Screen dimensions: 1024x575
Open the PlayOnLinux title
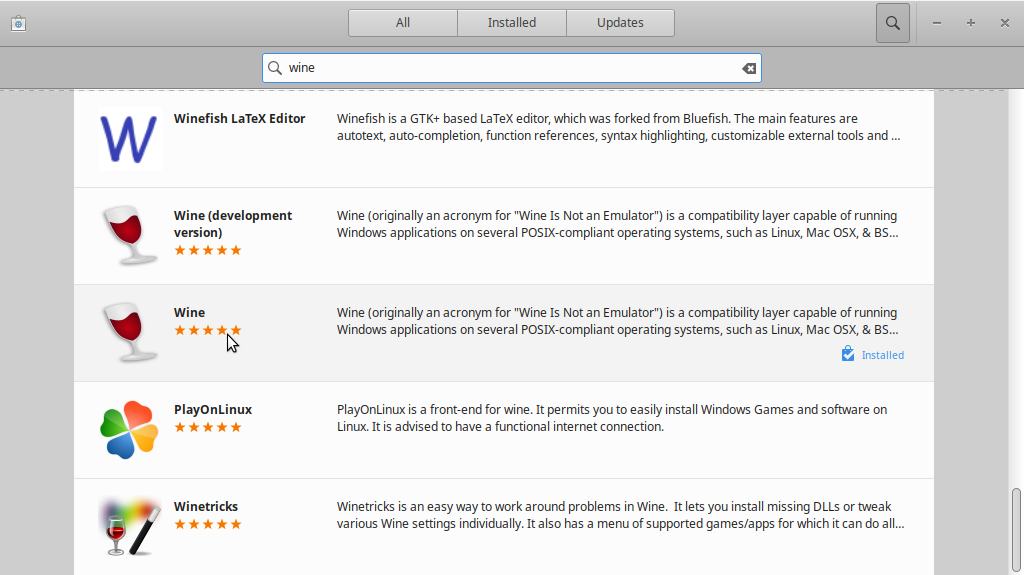(x=213, y=410)
